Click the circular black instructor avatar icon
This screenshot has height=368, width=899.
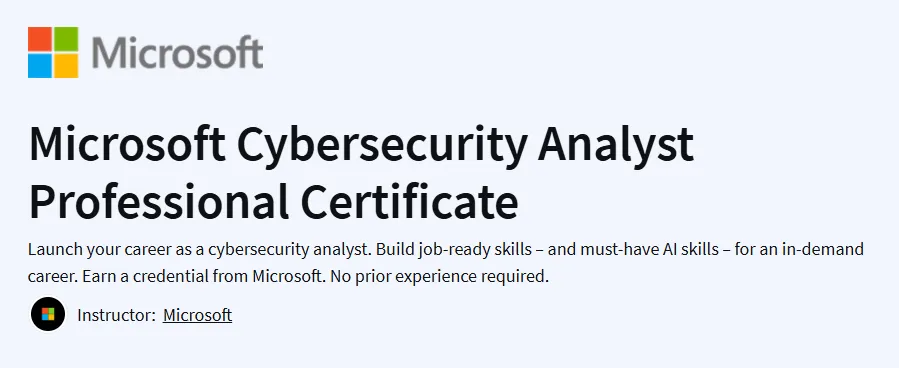click(x=48, y=315)
